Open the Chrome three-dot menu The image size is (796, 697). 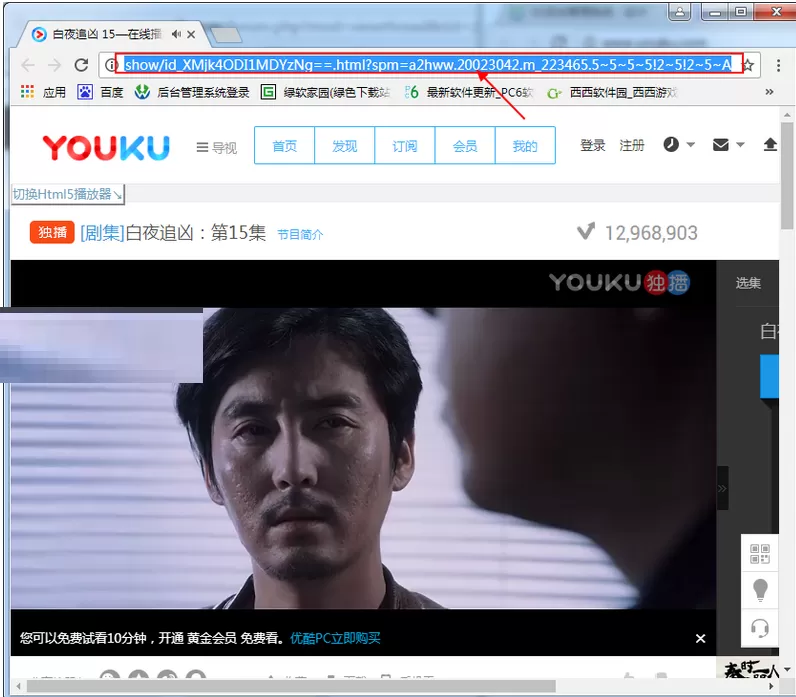pos(778,65)
